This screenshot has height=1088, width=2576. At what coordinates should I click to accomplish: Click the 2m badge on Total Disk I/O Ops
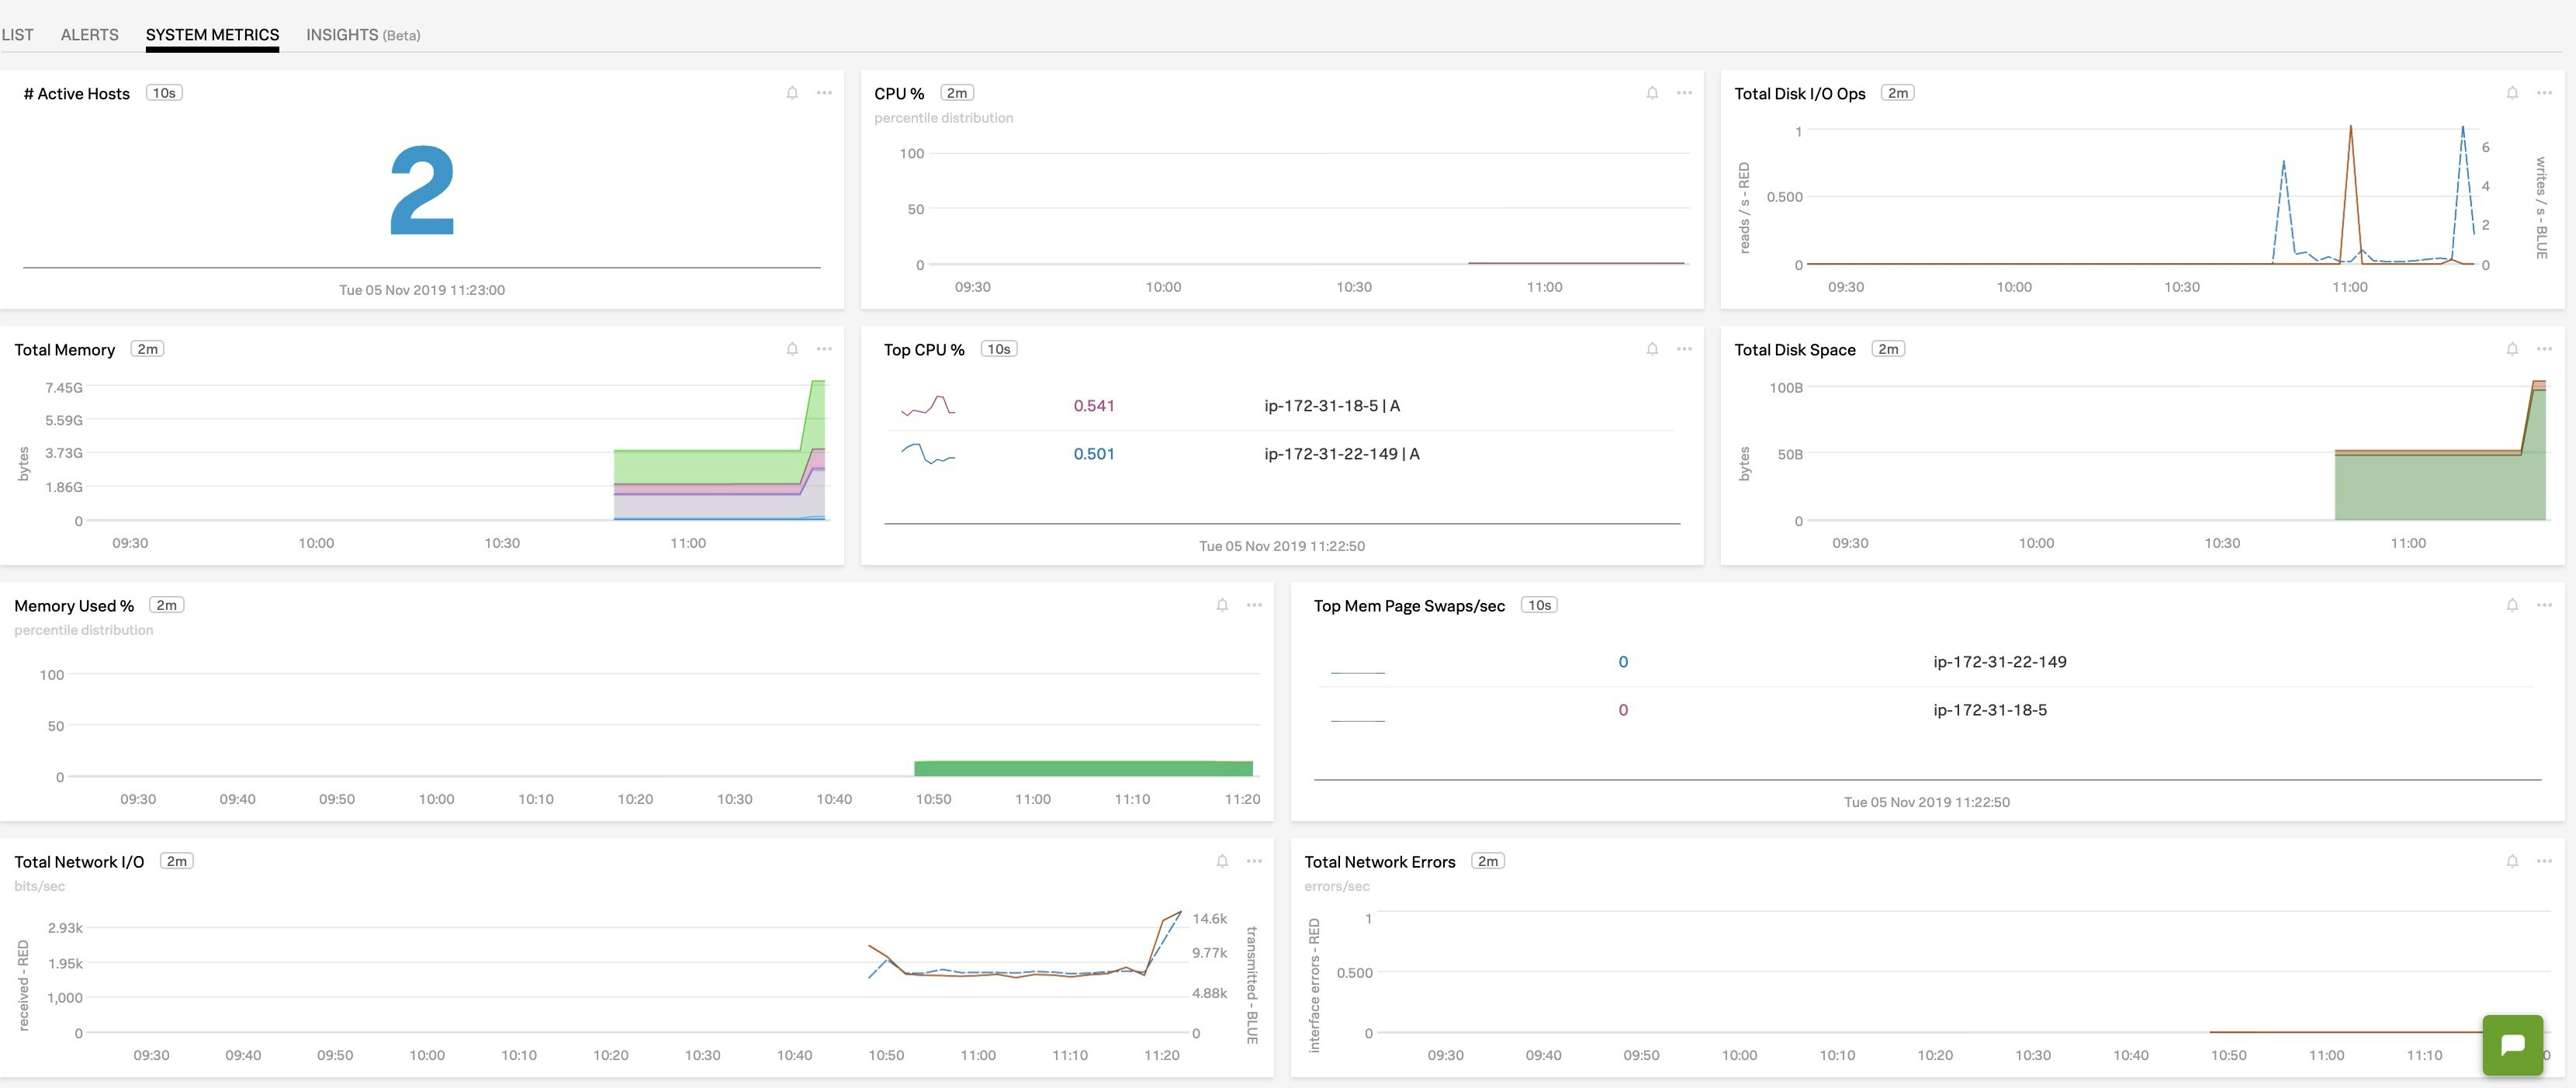(x=1897, y=93)
